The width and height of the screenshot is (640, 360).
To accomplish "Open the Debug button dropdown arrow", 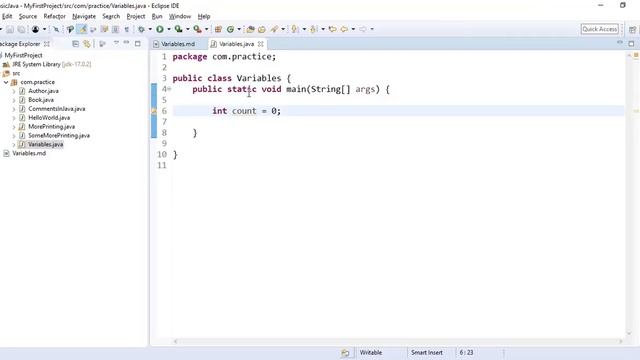I will coord(150,29).
